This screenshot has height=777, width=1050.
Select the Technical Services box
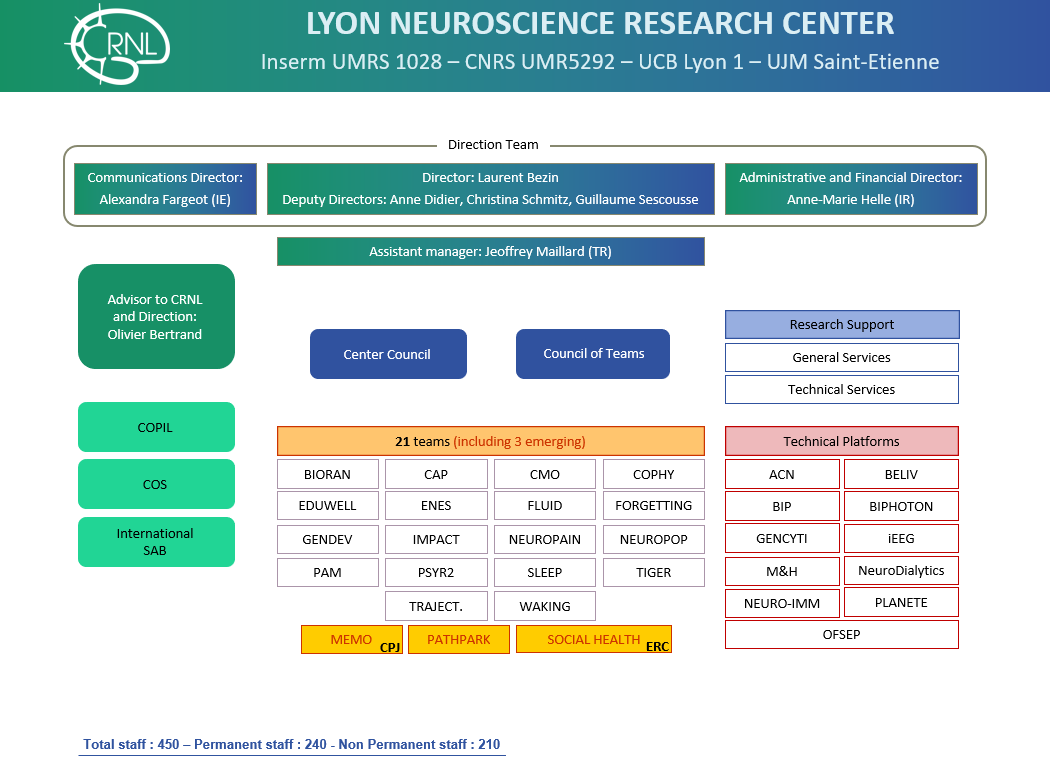pyautogui.click(x=842, y=389)
